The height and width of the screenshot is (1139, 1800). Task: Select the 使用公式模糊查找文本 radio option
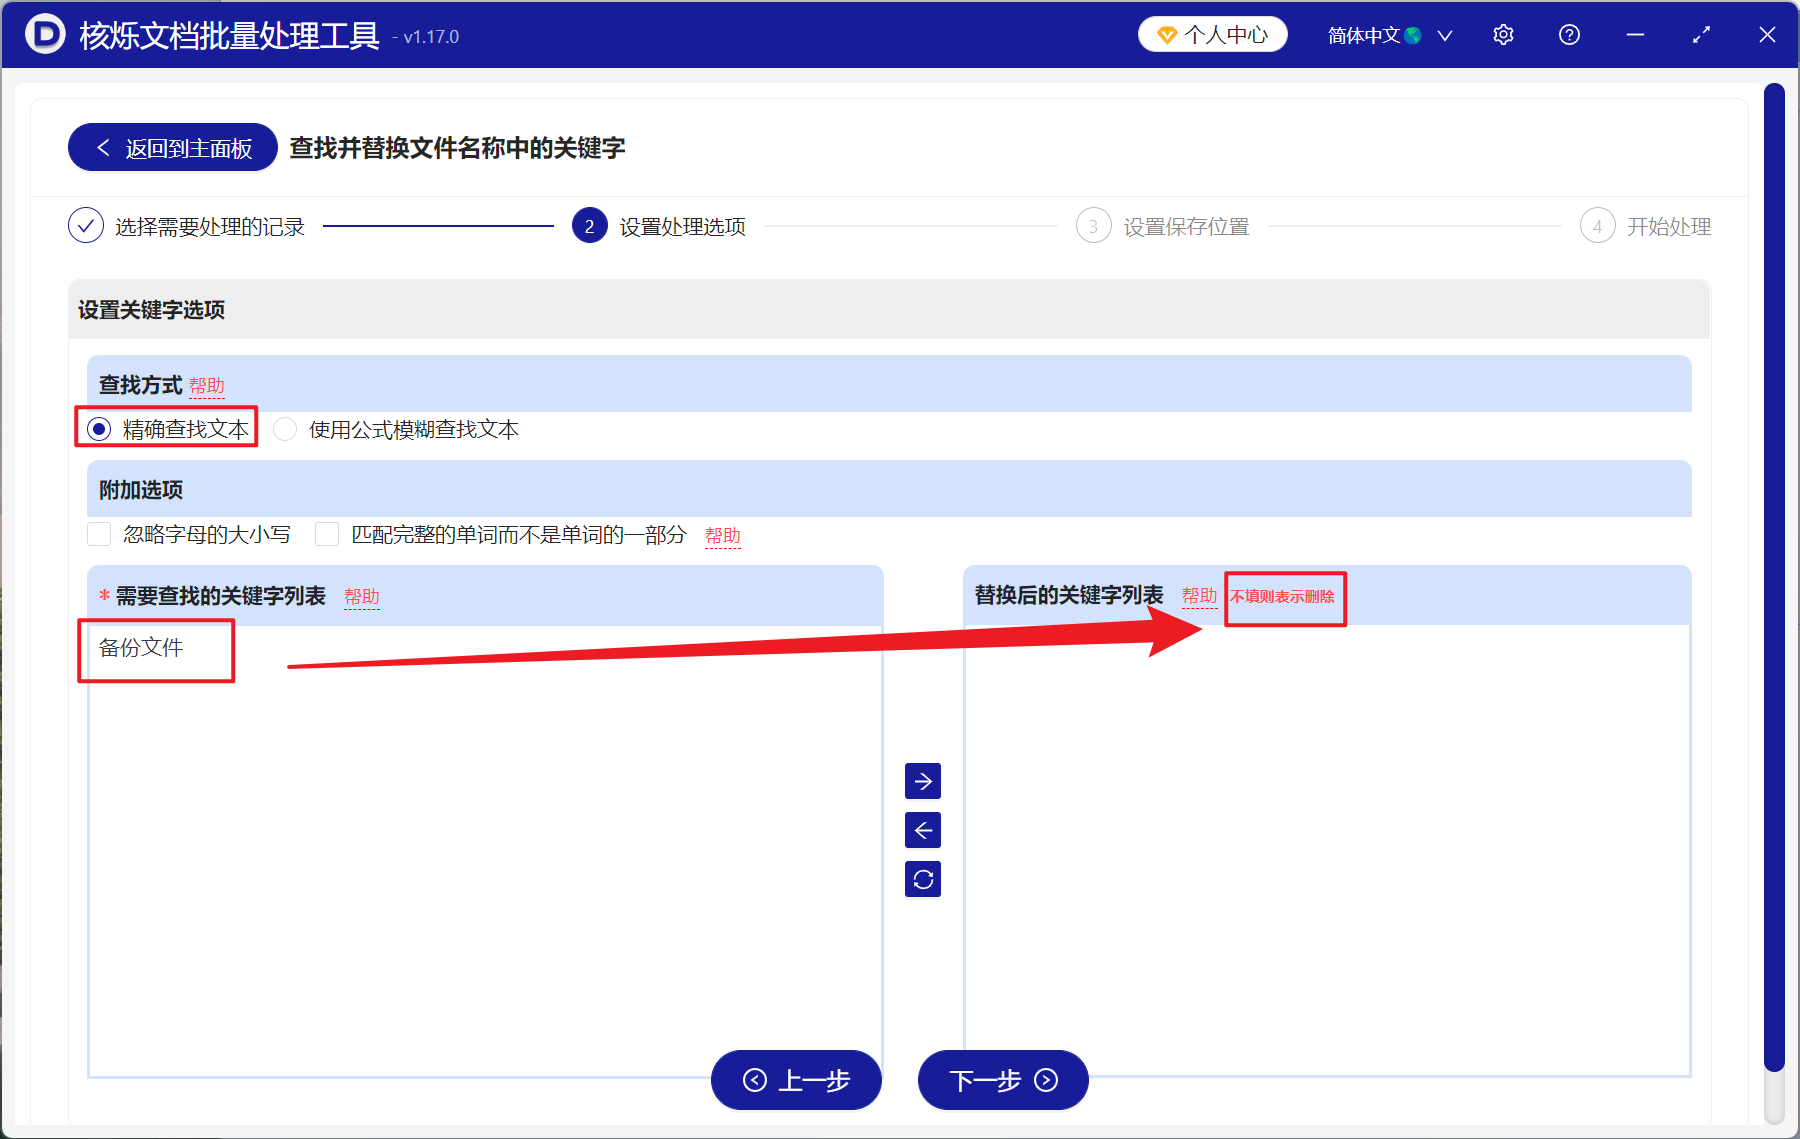[285, 429]
